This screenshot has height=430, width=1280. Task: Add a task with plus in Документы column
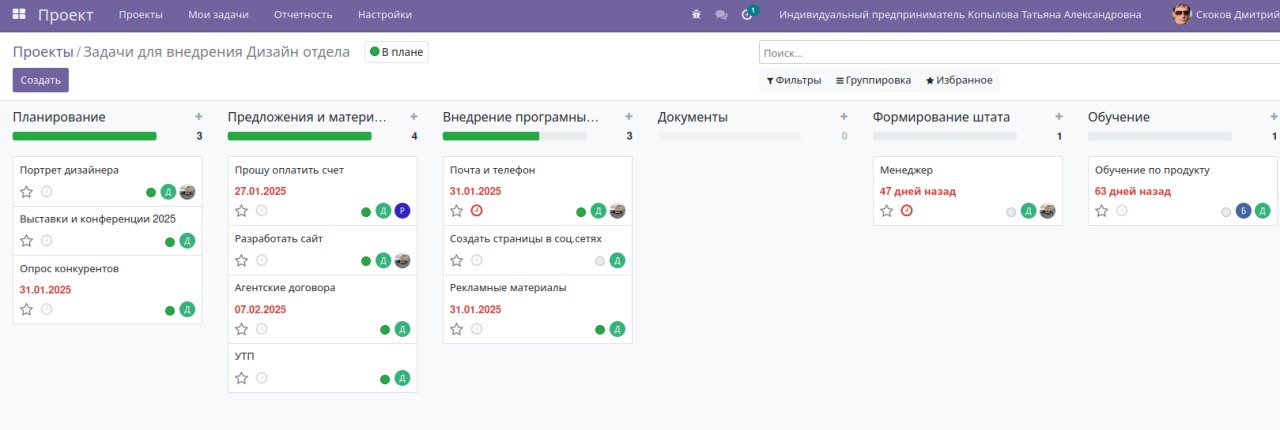[x=843, y=117]
